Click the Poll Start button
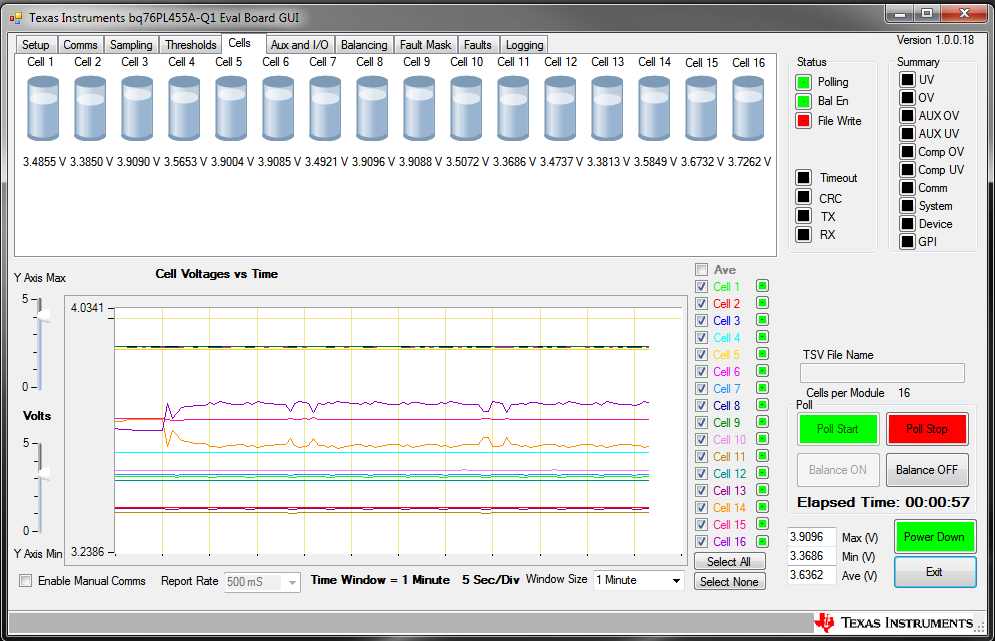The height and width of the screenshot is (641, 995). [838, 429]
